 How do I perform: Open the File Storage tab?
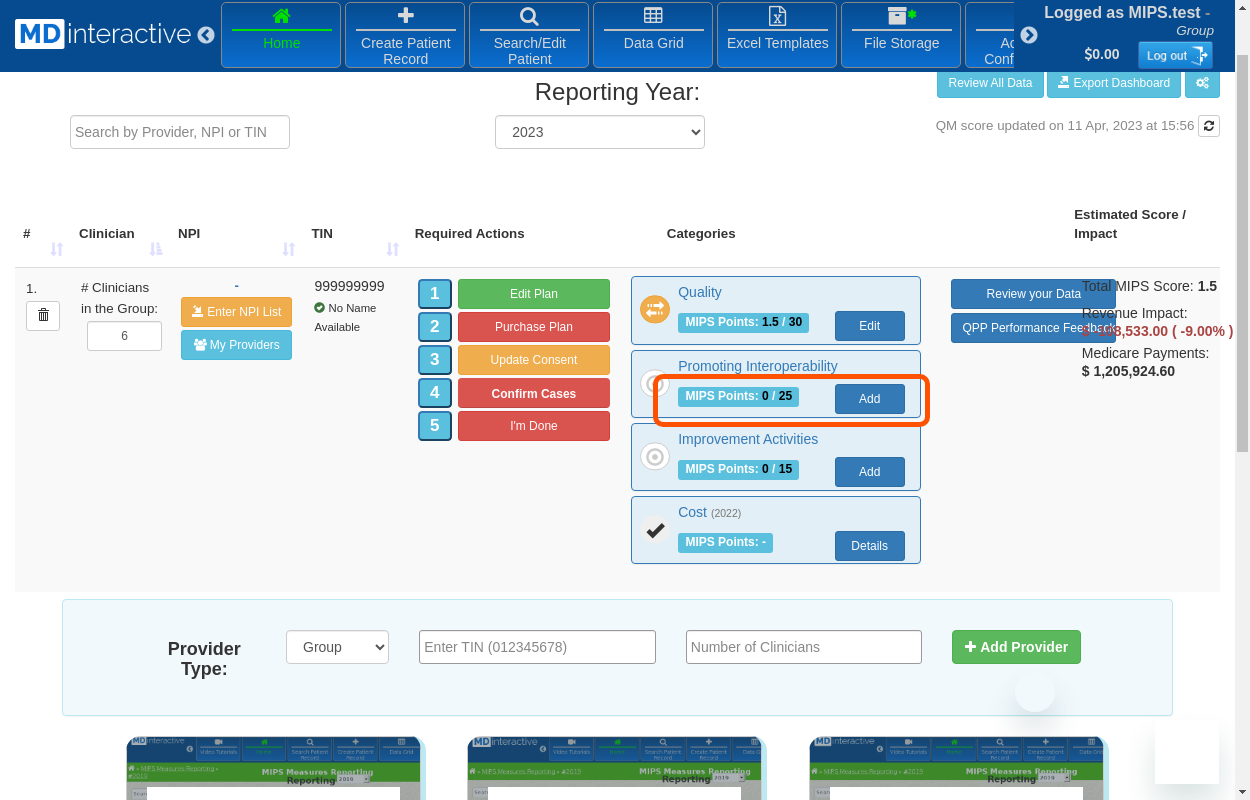pyautogui.click(x=901, y=35)
